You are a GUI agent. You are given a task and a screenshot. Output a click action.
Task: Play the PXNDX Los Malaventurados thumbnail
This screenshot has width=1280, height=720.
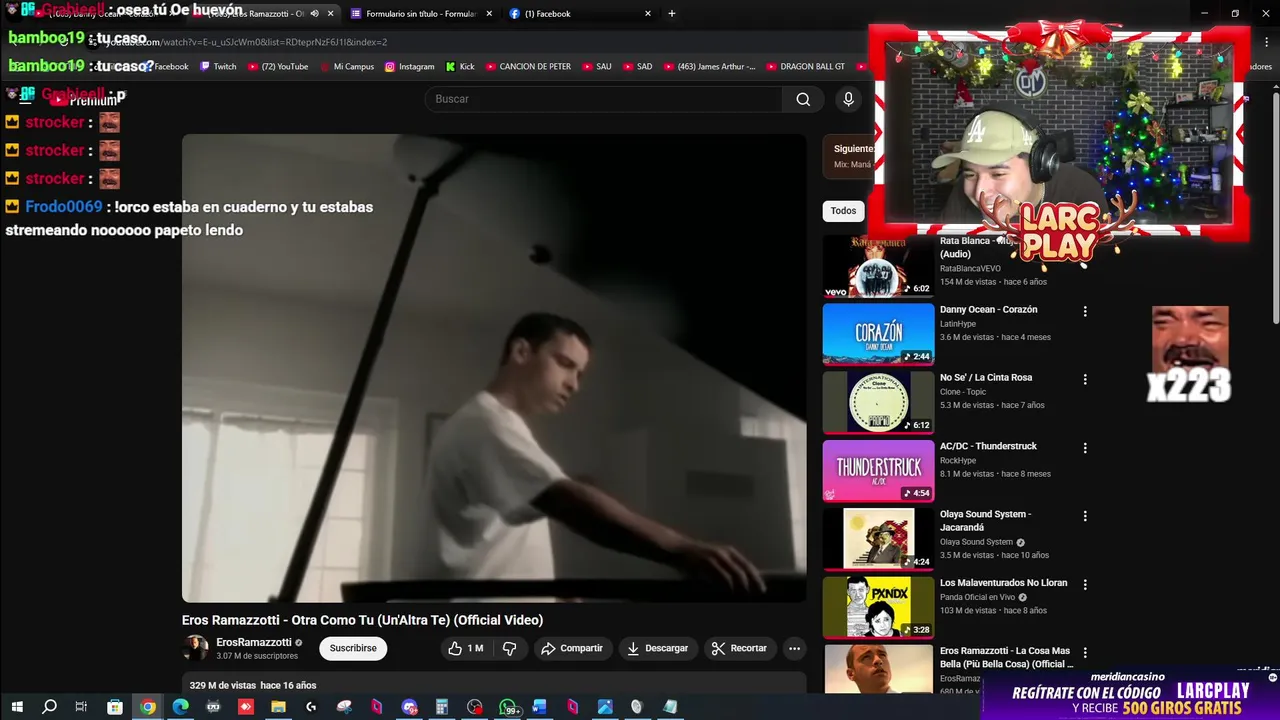coord(878,607)
